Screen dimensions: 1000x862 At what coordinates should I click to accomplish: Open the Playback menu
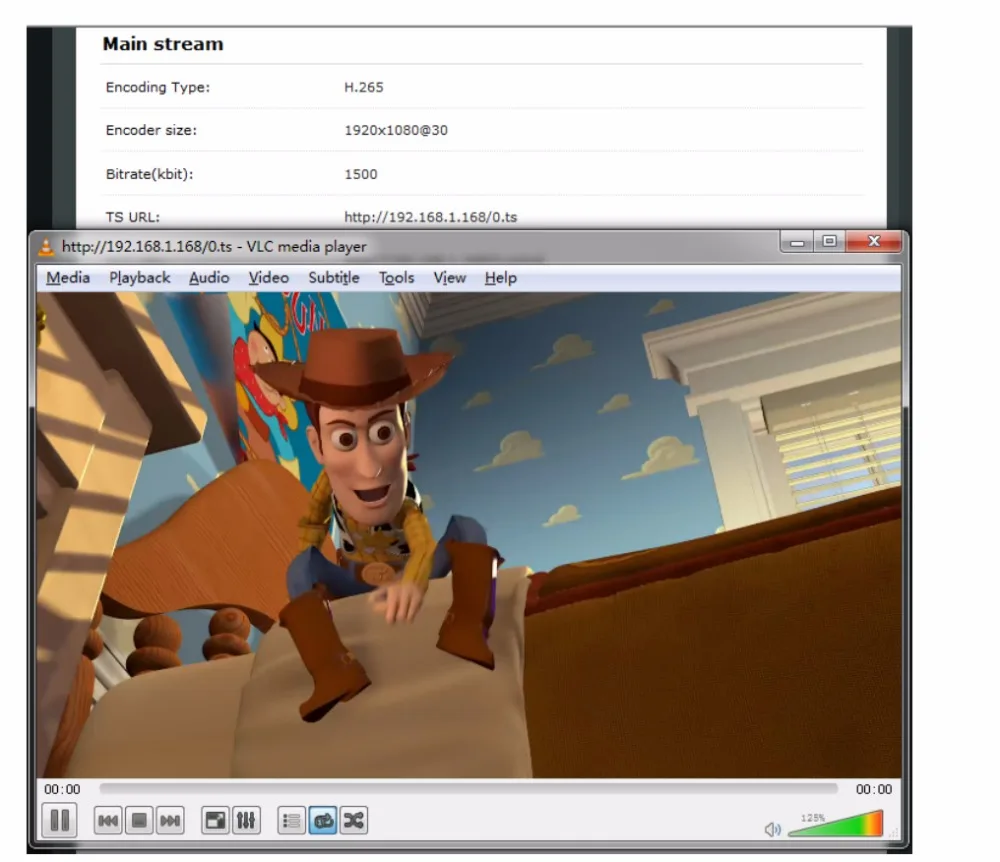(140, 278)
